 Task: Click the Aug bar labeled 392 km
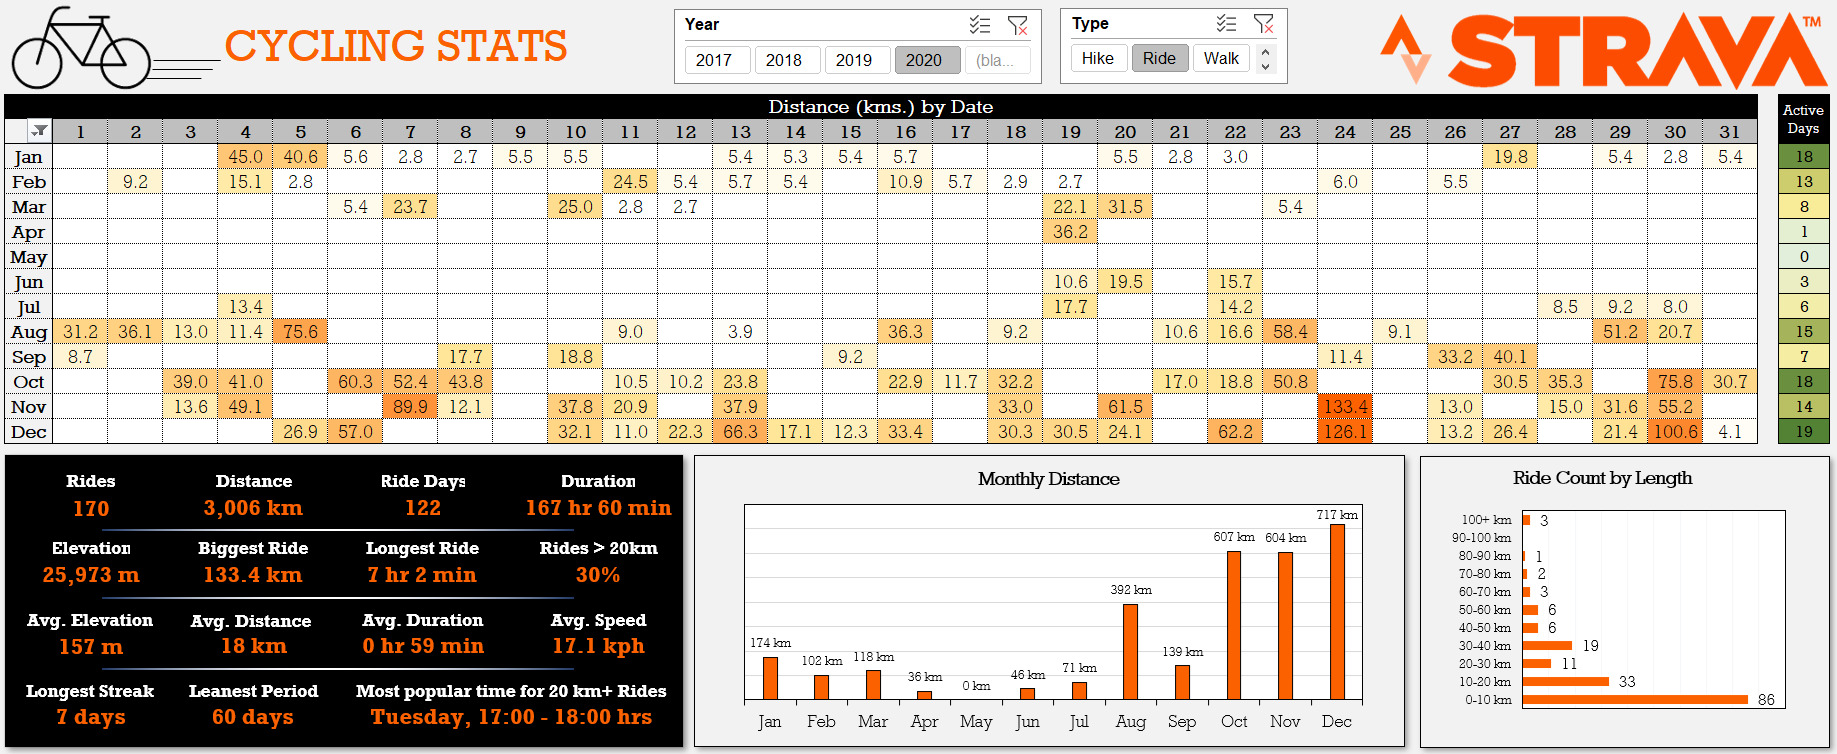pyautogui.click(x=1131, y=651)
